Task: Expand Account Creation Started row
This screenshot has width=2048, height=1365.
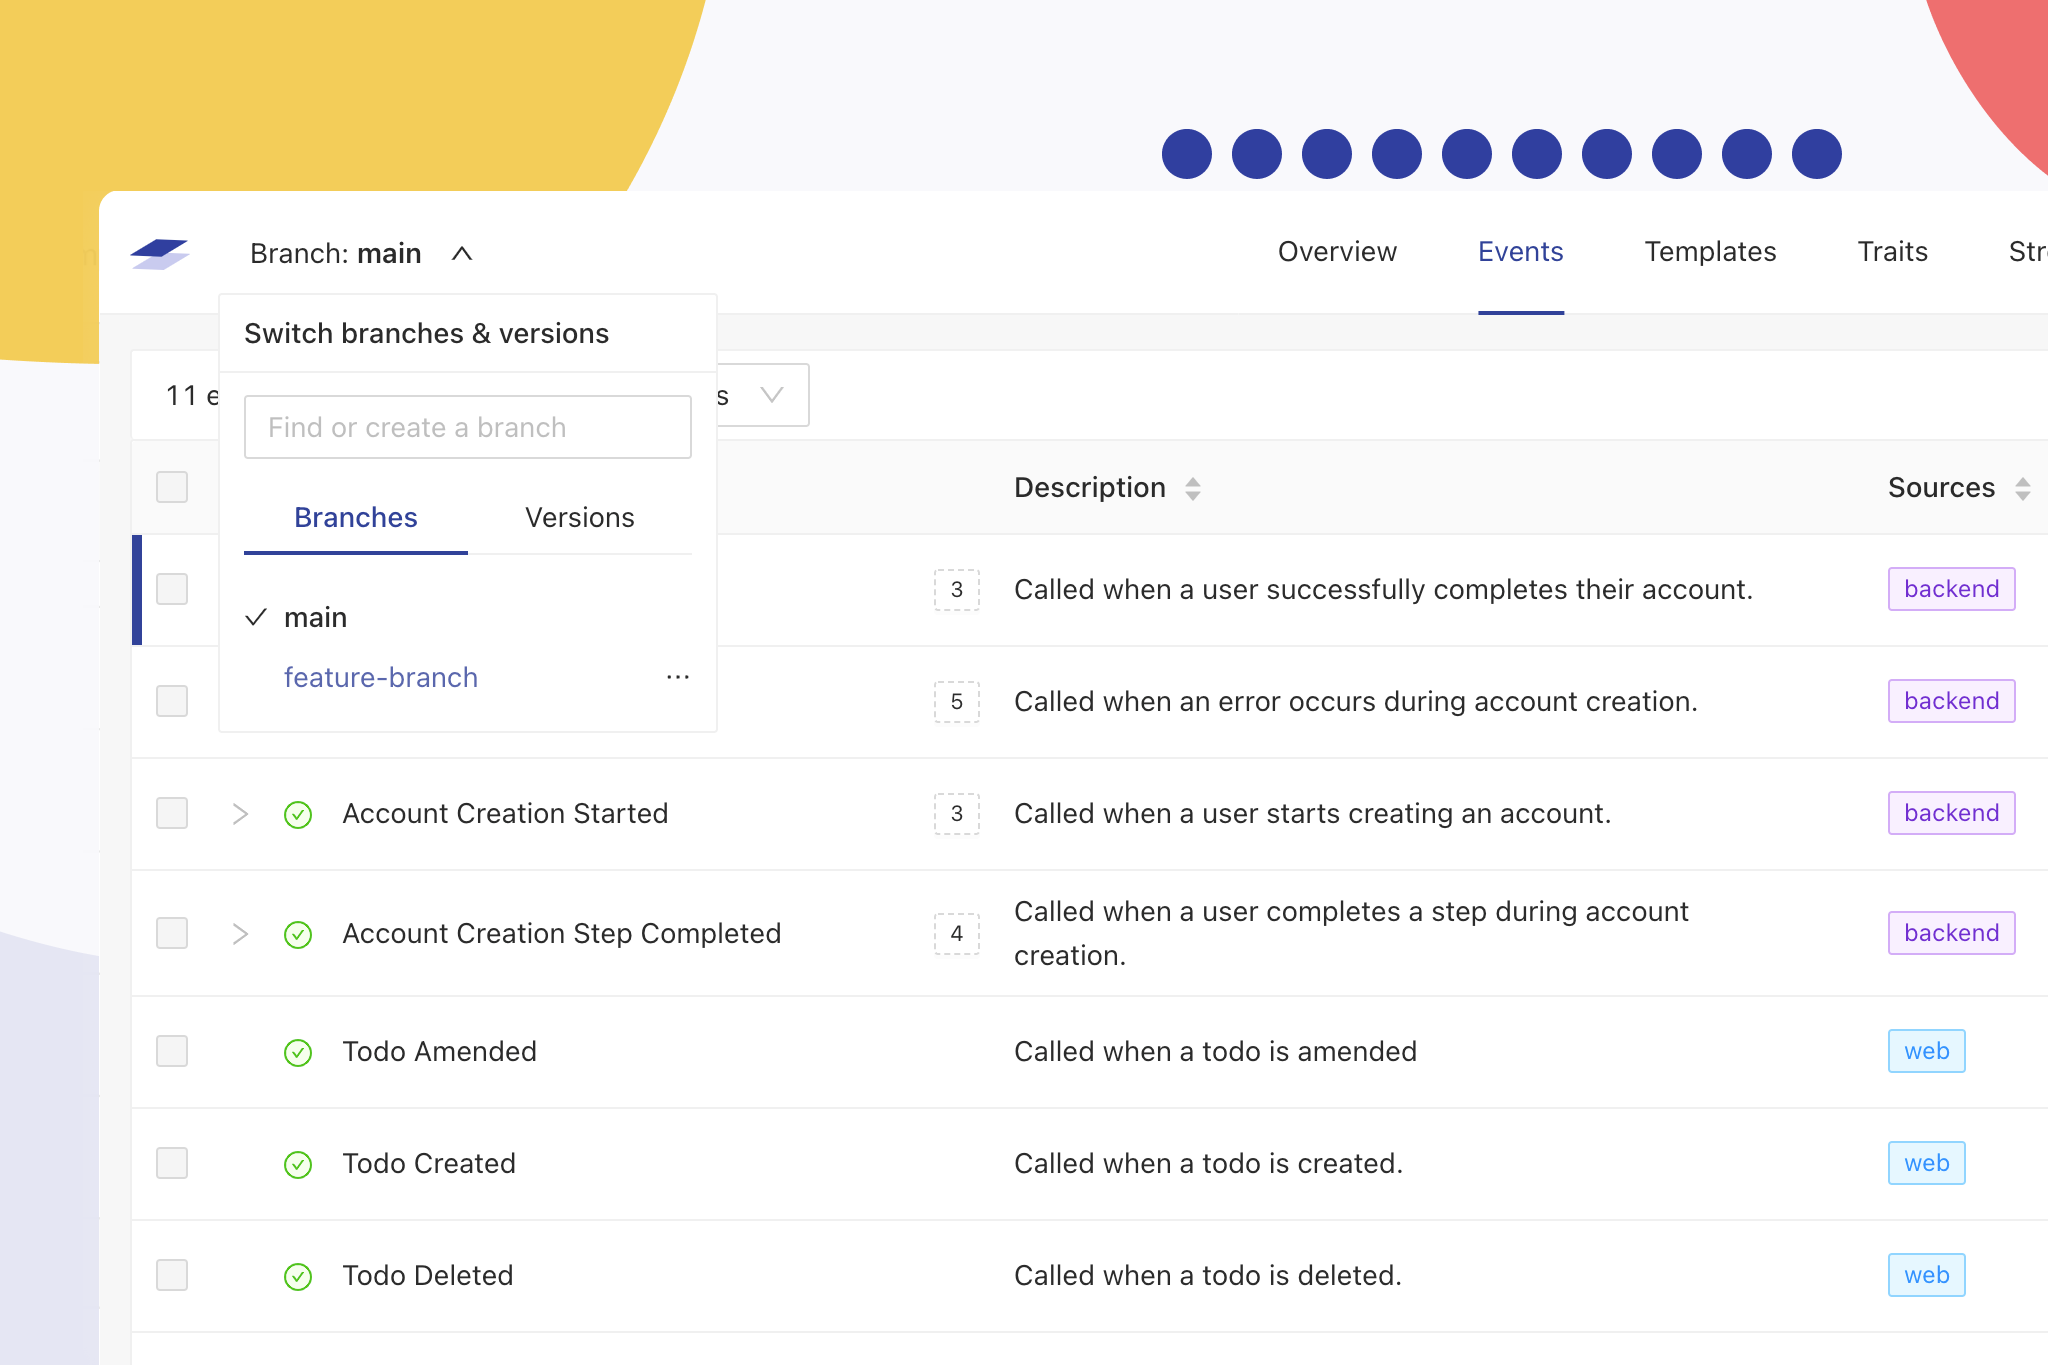Action: click(240, 814)
